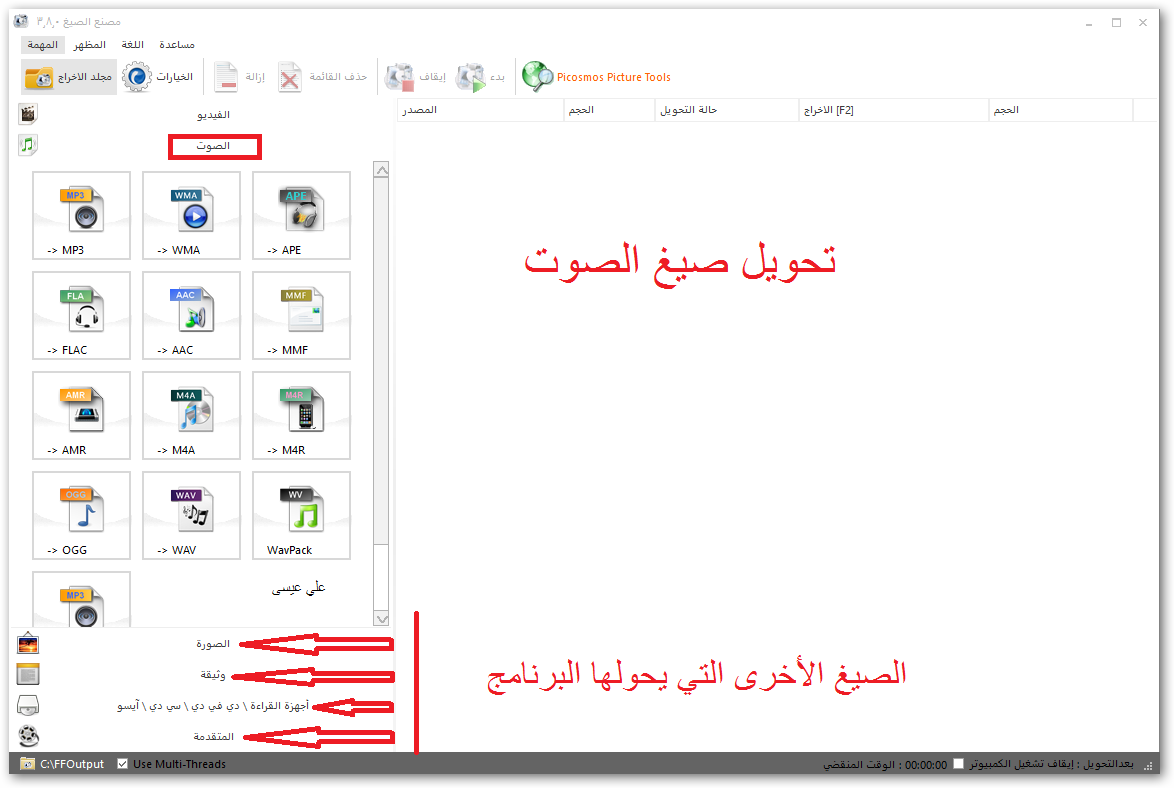Click the WavPack format icon
The height and width of the screenshot is (788, 1174).
[301, 515]
